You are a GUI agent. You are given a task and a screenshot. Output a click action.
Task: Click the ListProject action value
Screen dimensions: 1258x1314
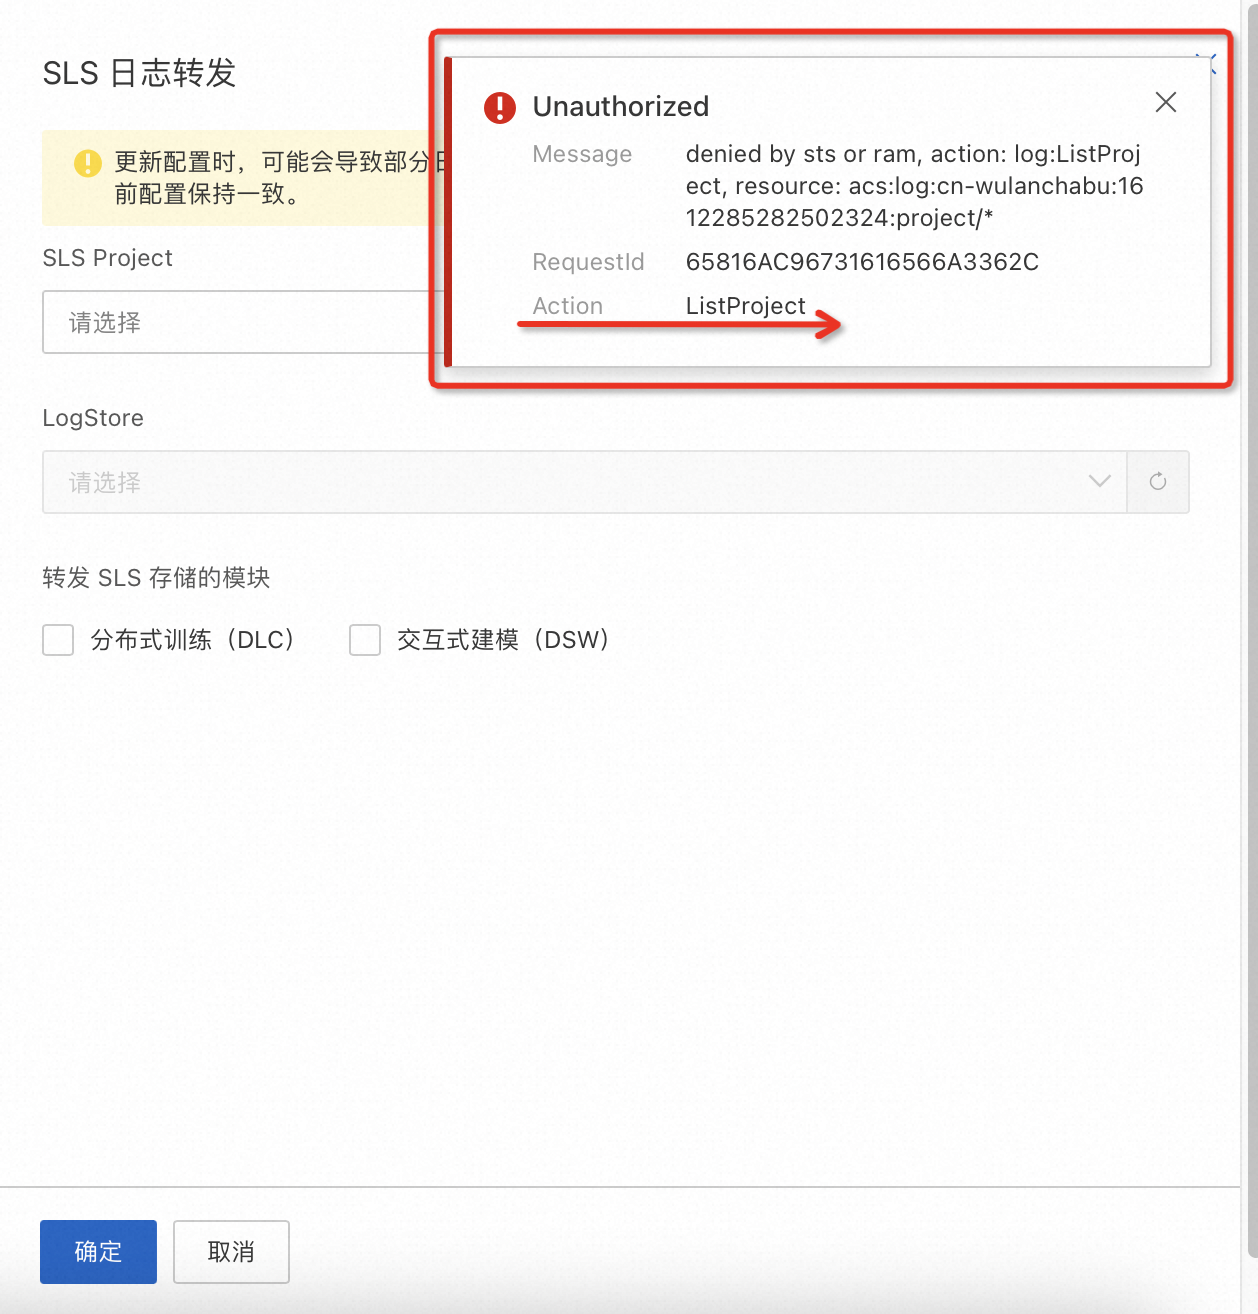tap(746, 306)
